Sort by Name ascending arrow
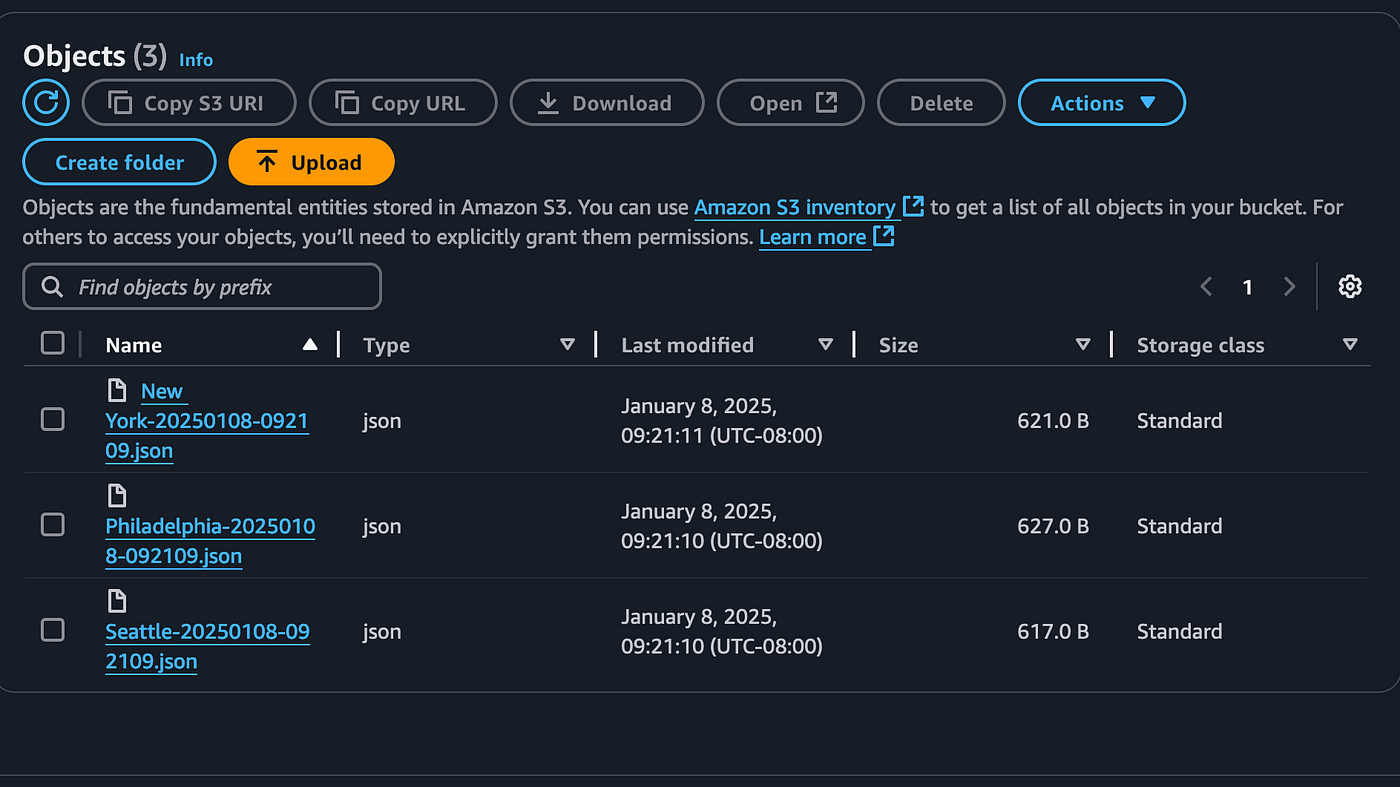1400x787 pixels. coord(310,345)
